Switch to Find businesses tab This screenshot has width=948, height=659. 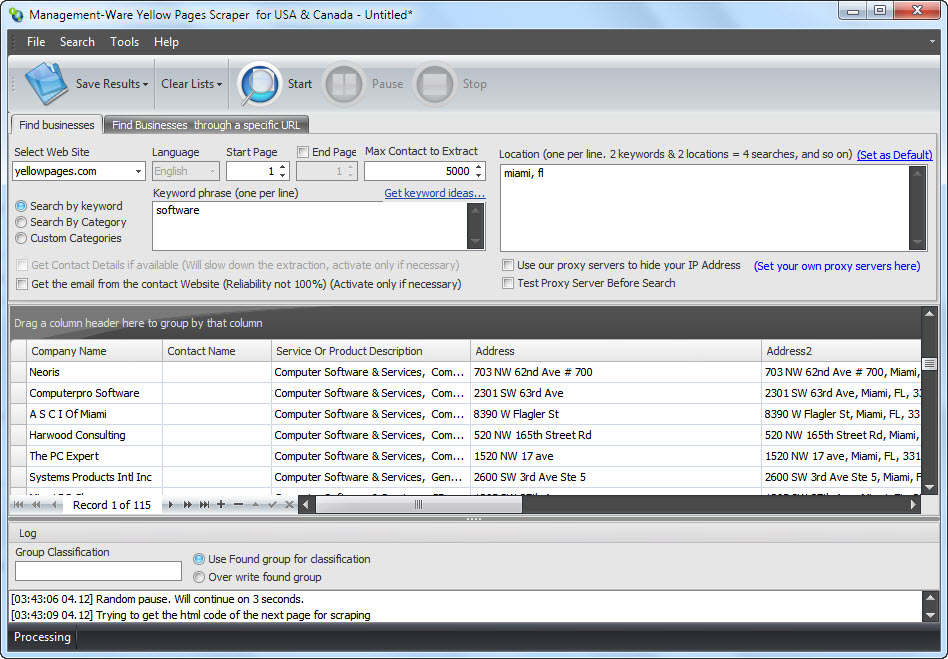[56, 125]
